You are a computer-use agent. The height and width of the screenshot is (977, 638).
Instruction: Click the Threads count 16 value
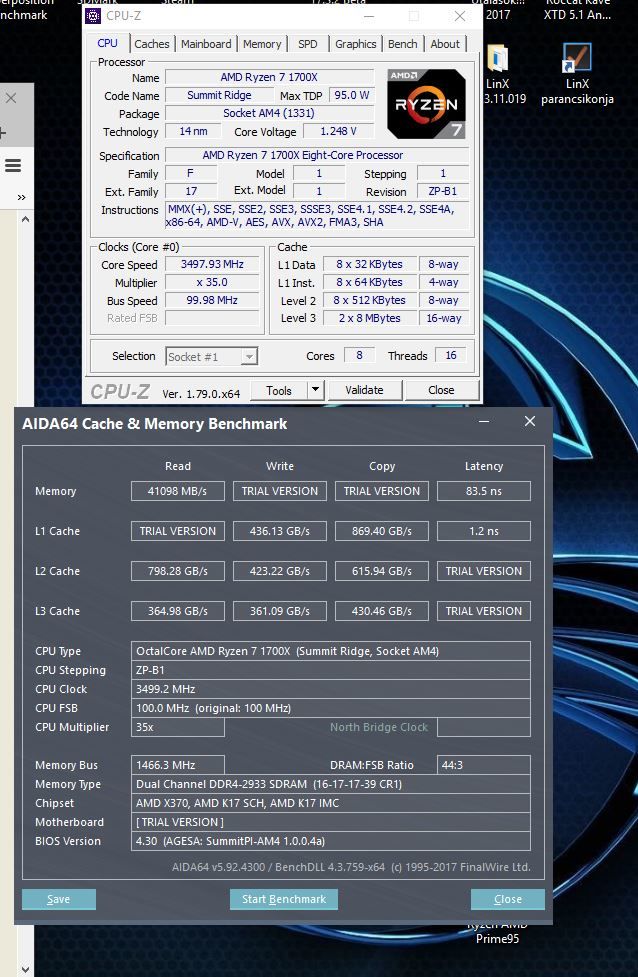tap(450, 355)
